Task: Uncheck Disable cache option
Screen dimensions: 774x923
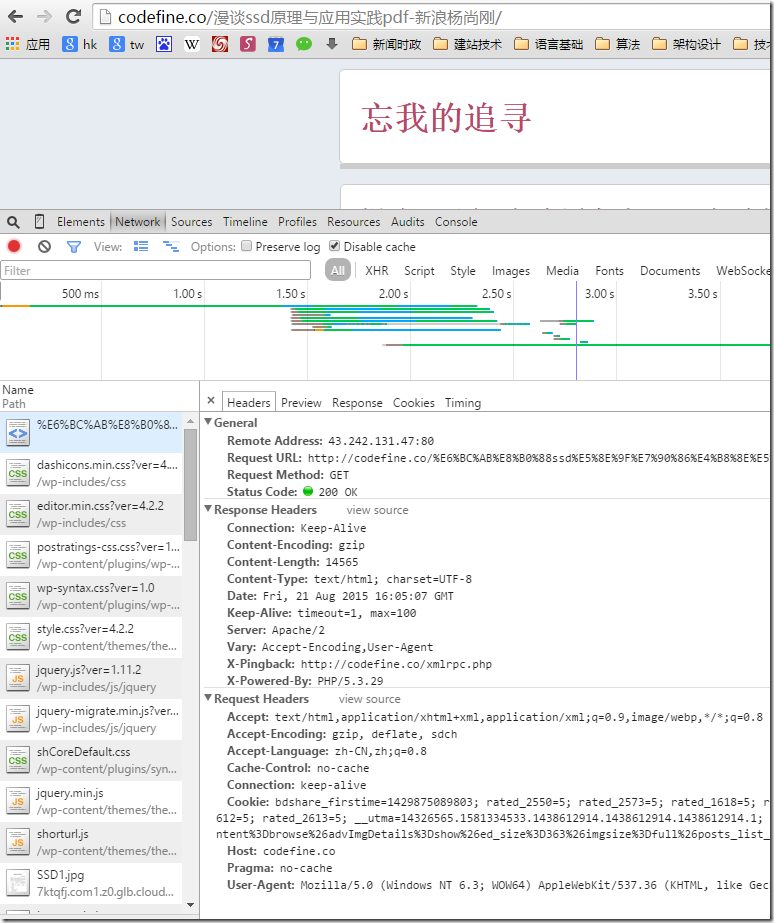Action: (335, 247)
